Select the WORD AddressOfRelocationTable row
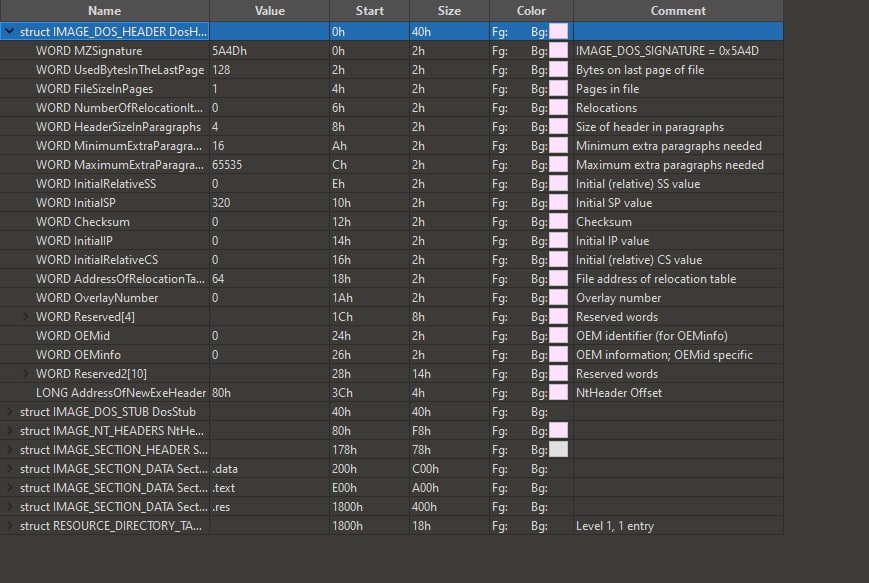869x583 pixels. [x=391, y=279]
